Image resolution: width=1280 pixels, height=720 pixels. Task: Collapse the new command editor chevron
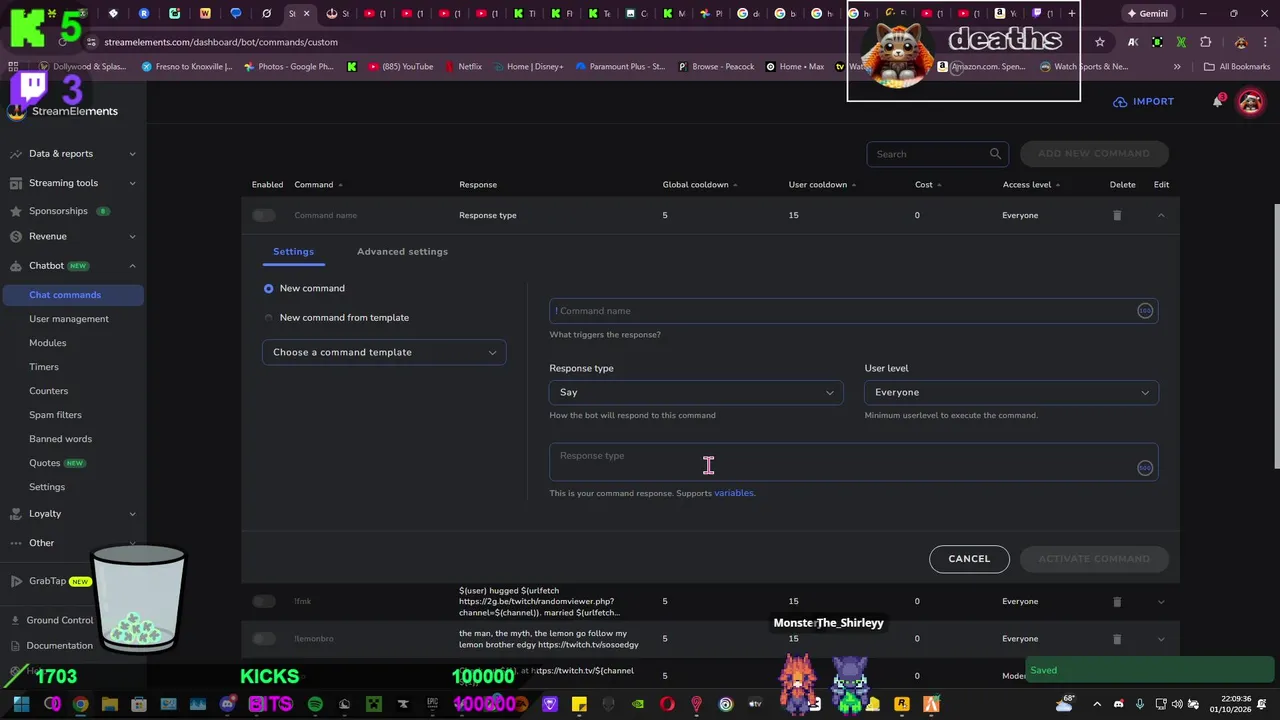tap(1161, 215)
